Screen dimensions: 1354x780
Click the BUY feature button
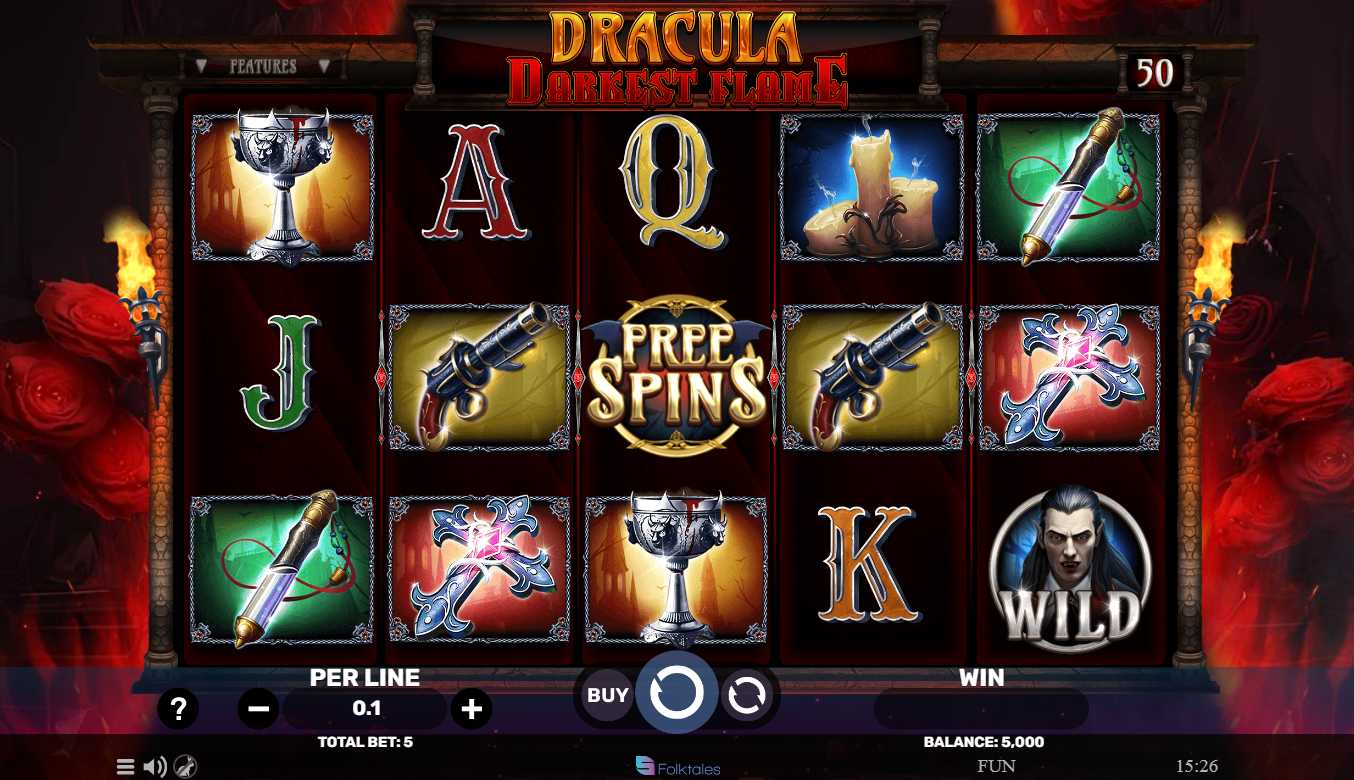click(608, 694)
